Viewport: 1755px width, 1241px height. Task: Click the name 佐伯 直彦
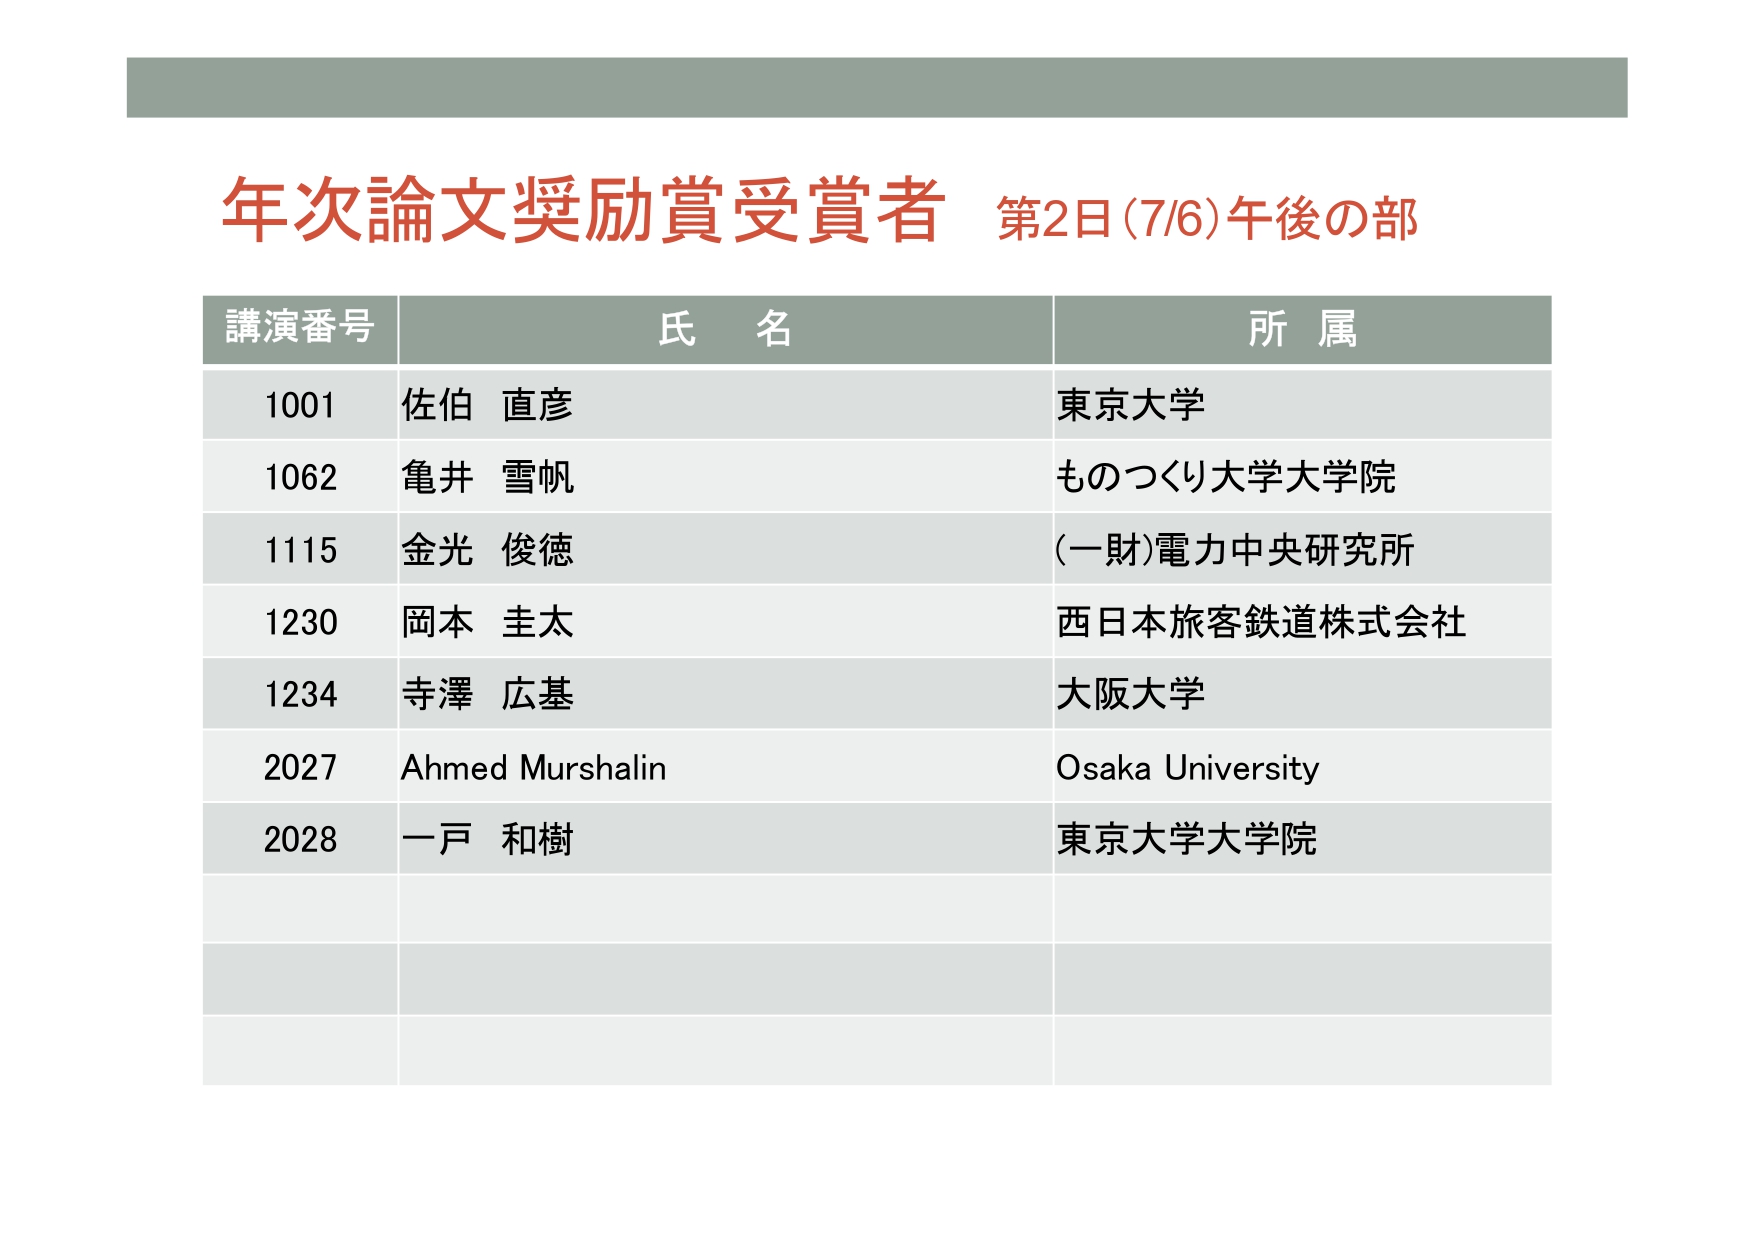click(487, 406)
